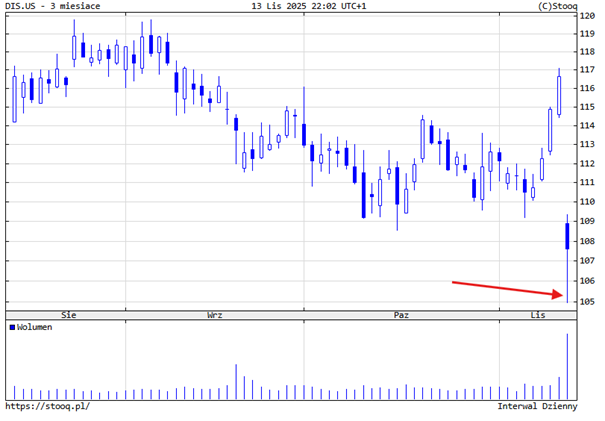Click the 117 price axis label

click(588, 70)
